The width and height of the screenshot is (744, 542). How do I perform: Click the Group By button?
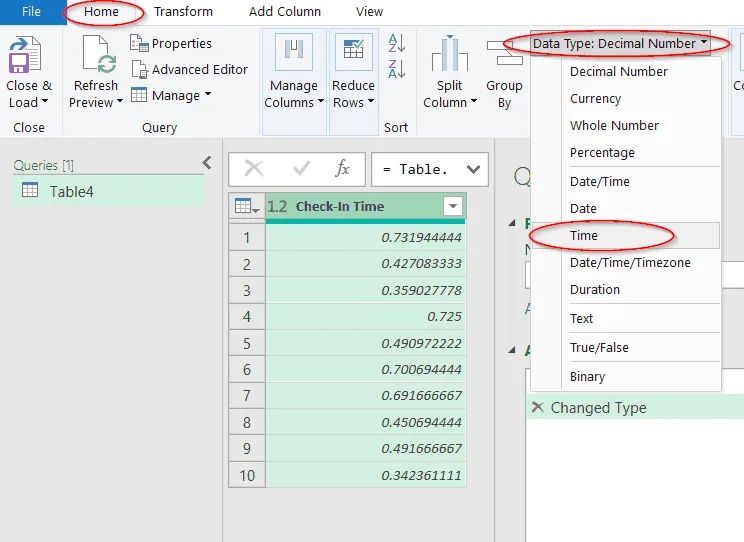click(x=504, y=74)
